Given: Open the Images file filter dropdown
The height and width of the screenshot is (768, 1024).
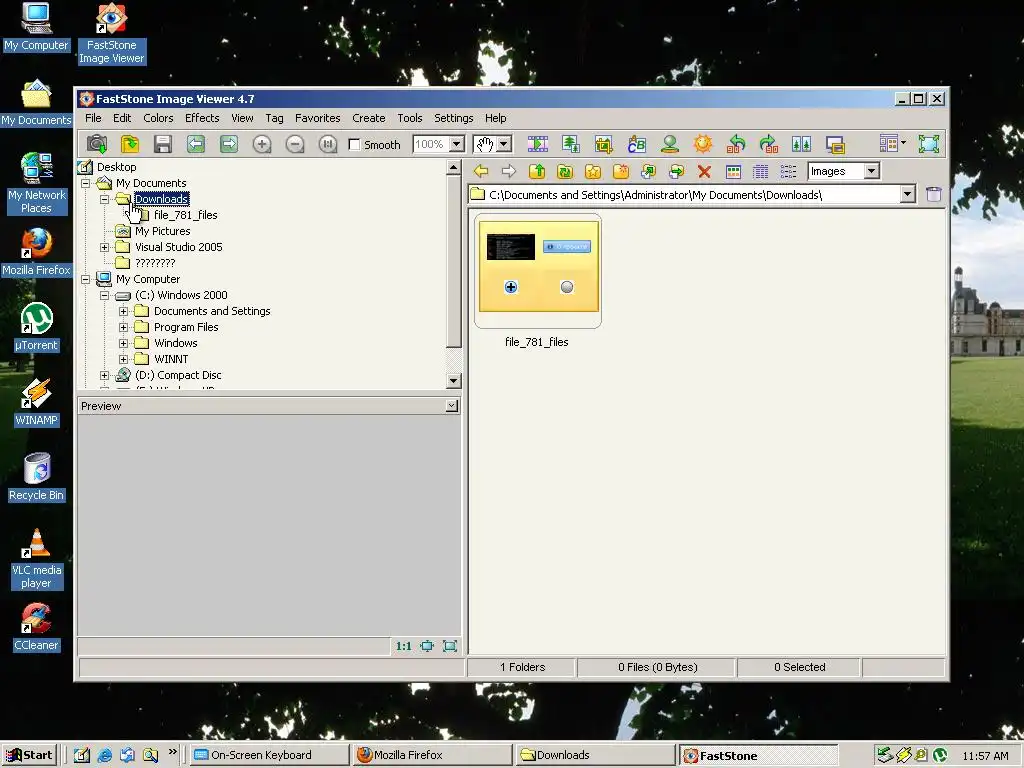Looking at the screenshot, I should coord(872,171).
